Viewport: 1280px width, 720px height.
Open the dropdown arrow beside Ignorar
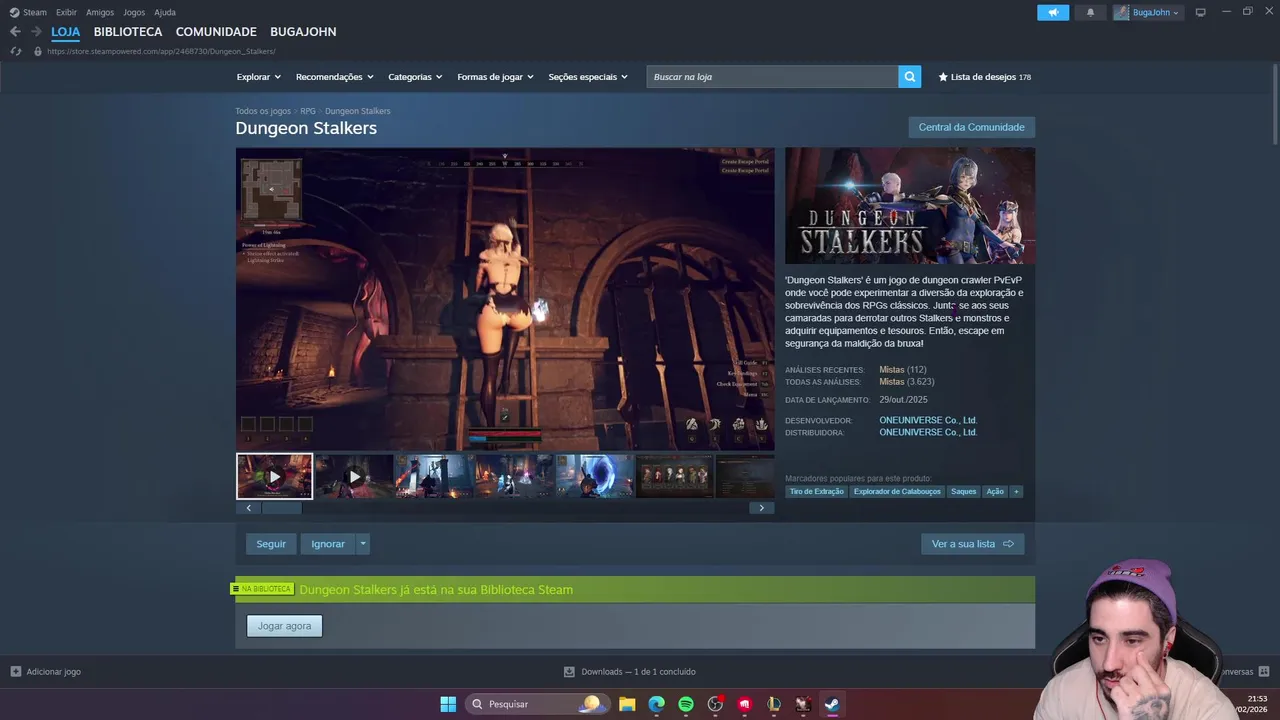point(363,544)
